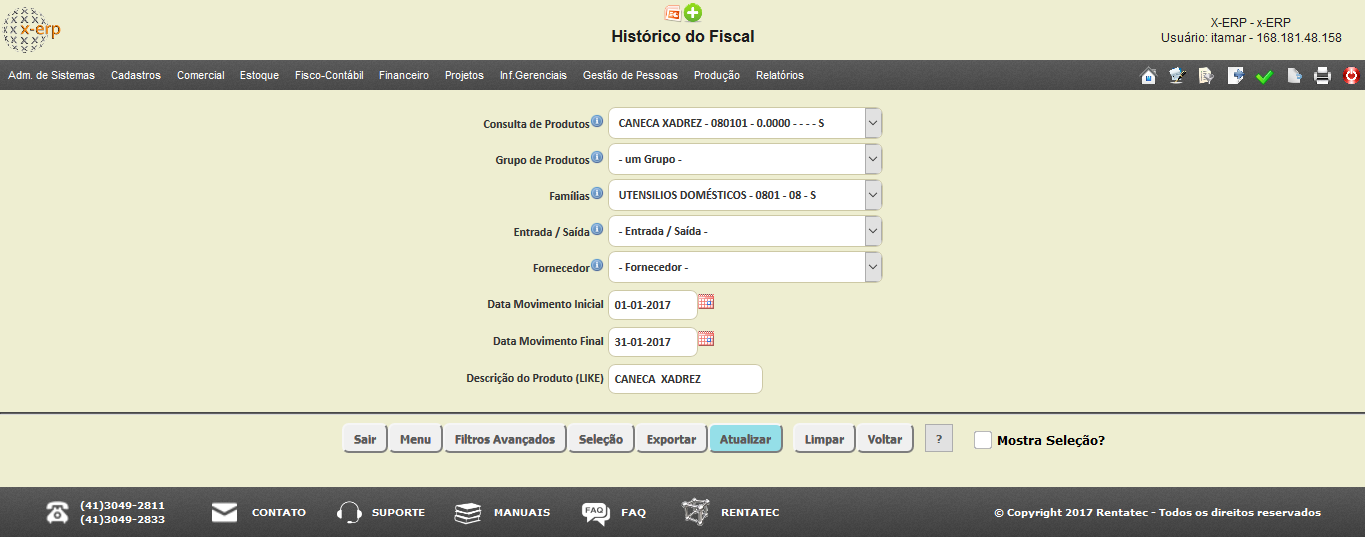
Task: Click the pen-and-paper edit icon in the toolbar
Action: (x=1177, y=76)
